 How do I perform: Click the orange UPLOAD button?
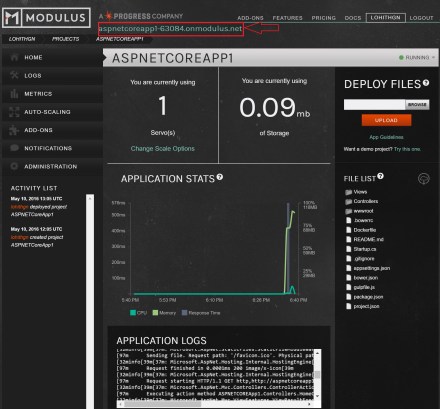(x=386, y=120)
